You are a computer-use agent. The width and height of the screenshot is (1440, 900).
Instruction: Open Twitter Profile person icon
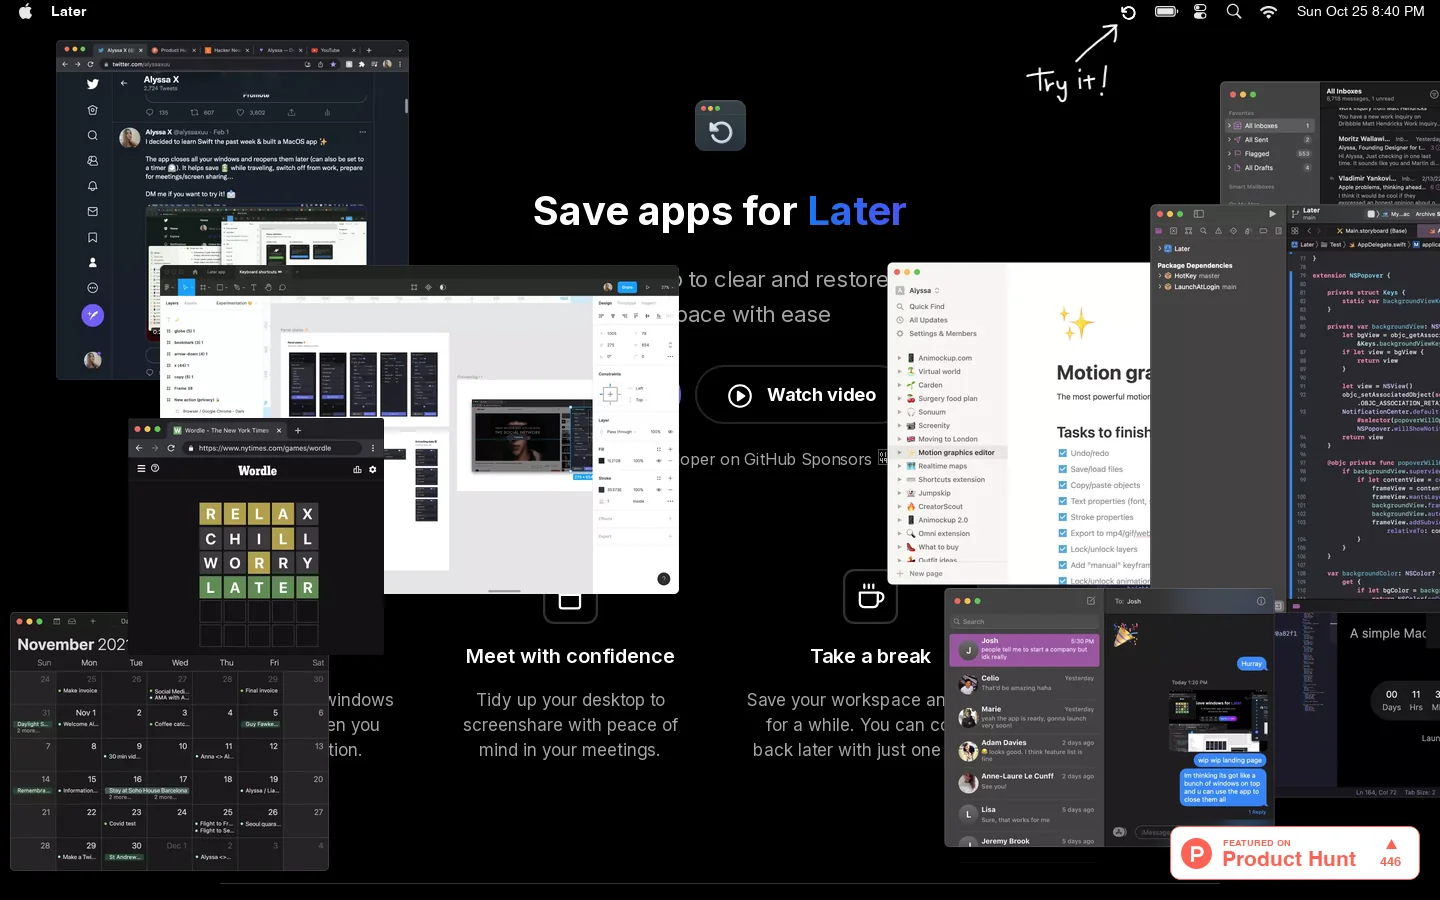click(x=93, y=263)
